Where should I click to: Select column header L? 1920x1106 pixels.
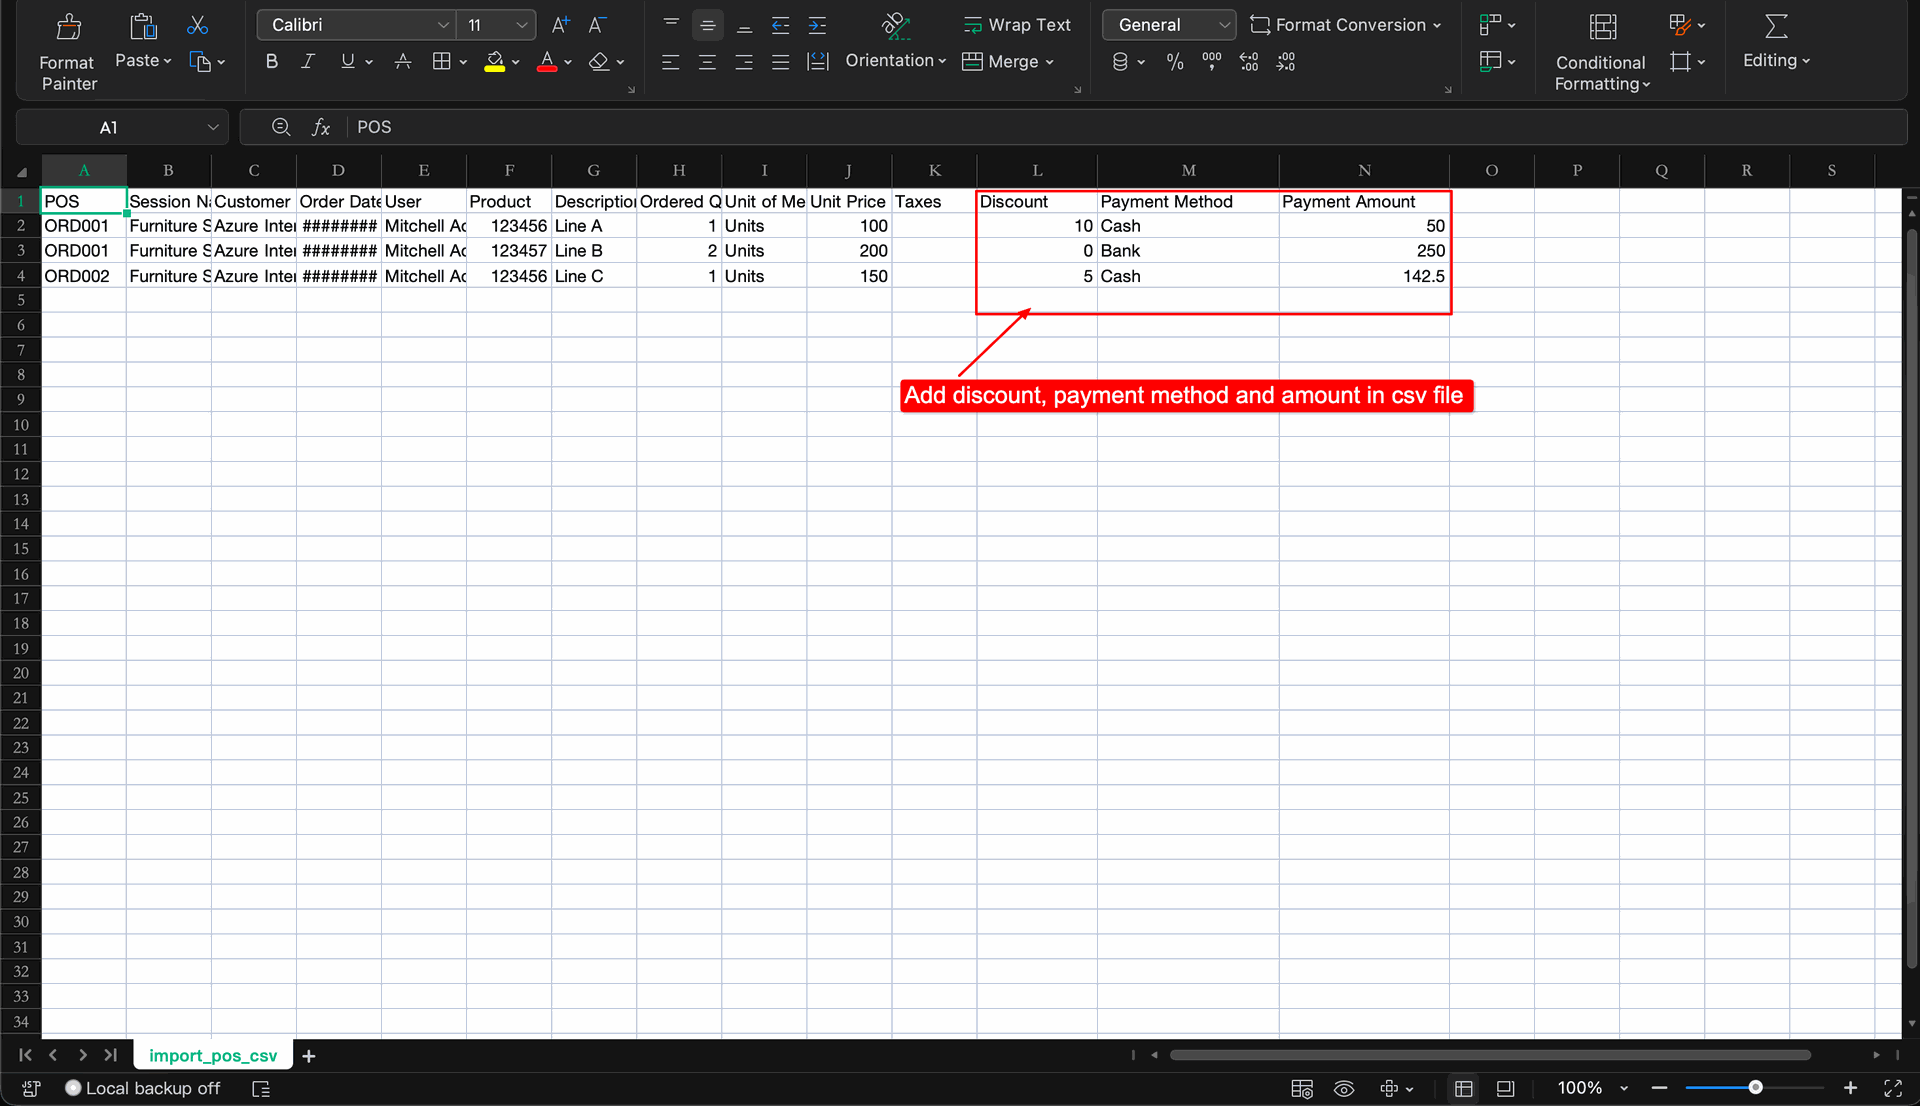tap(1037, 170)
